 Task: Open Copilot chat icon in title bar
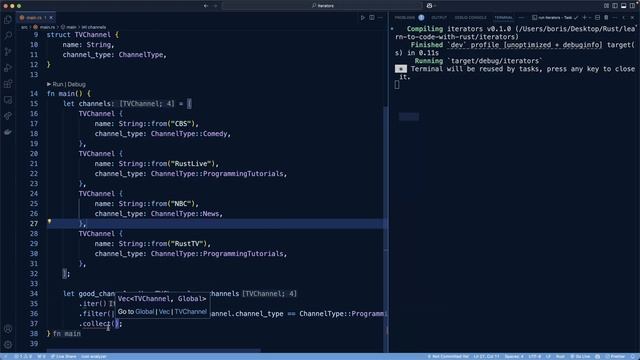[x=429, y=6]
